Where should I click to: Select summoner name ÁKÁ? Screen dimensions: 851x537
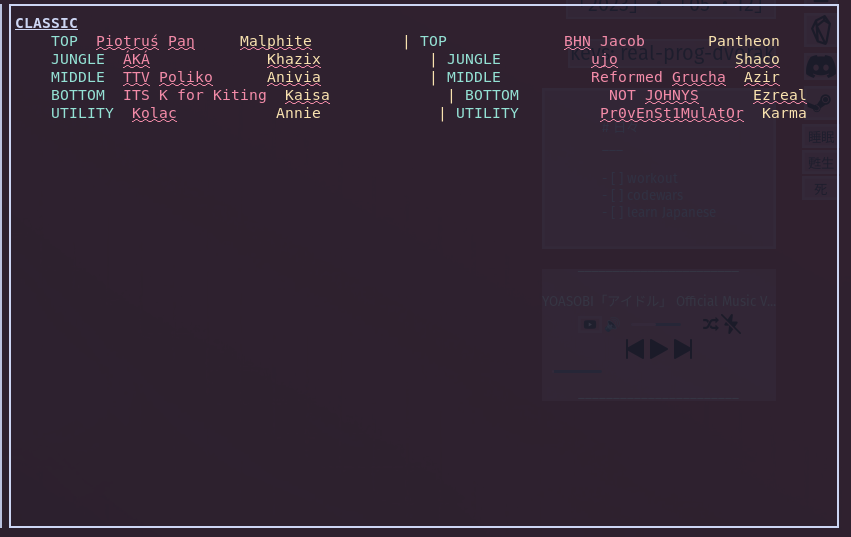click(136, 60)
